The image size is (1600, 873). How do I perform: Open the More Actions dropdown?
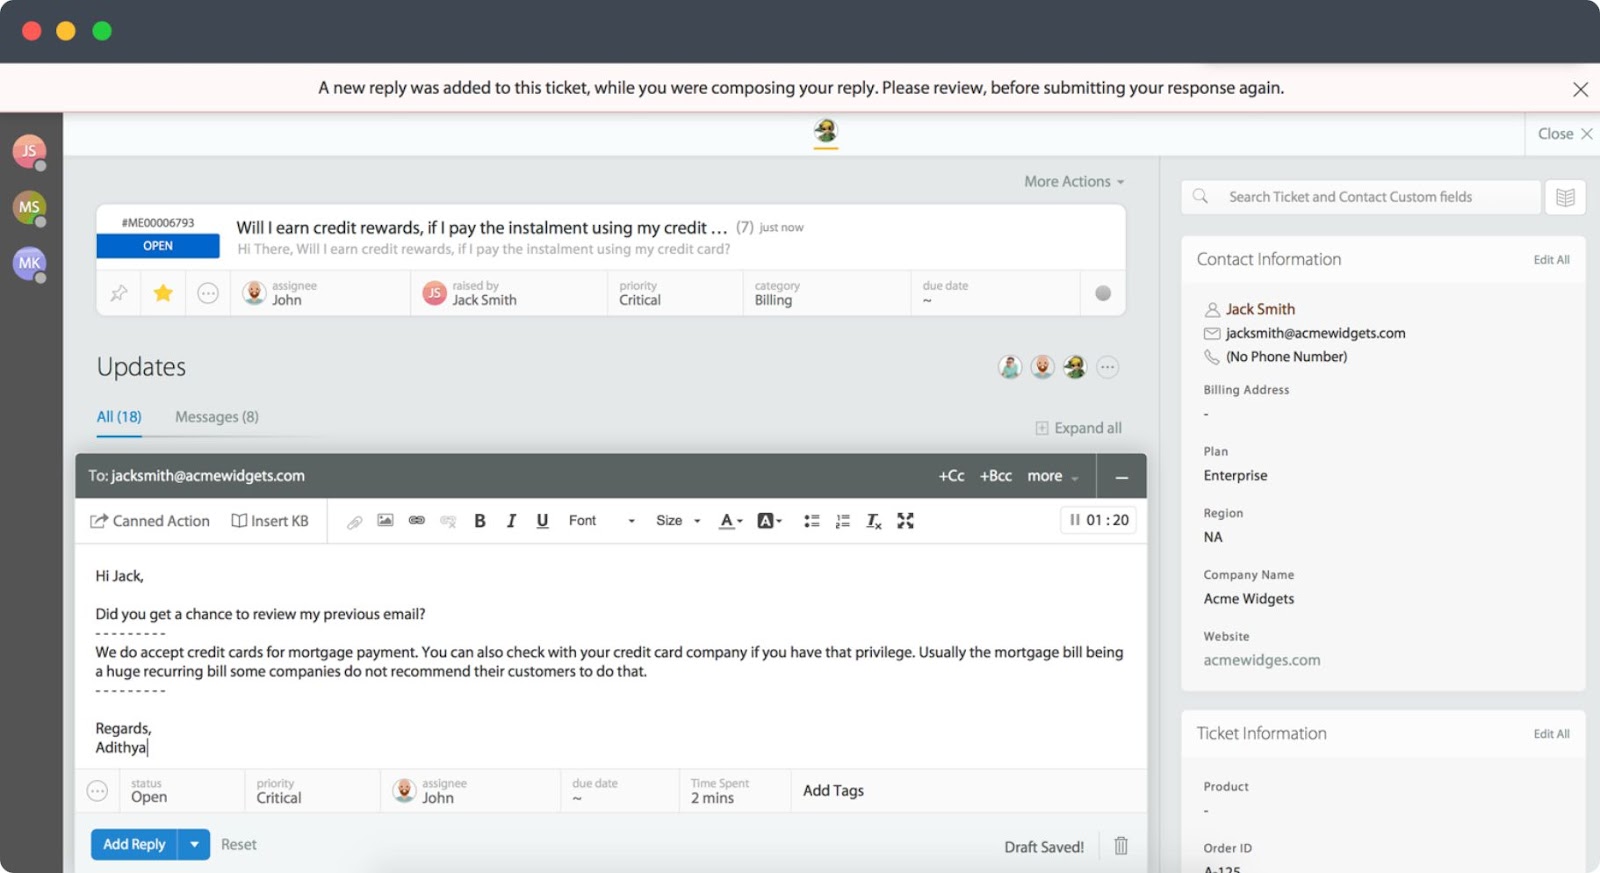(x=1074, y=181)
